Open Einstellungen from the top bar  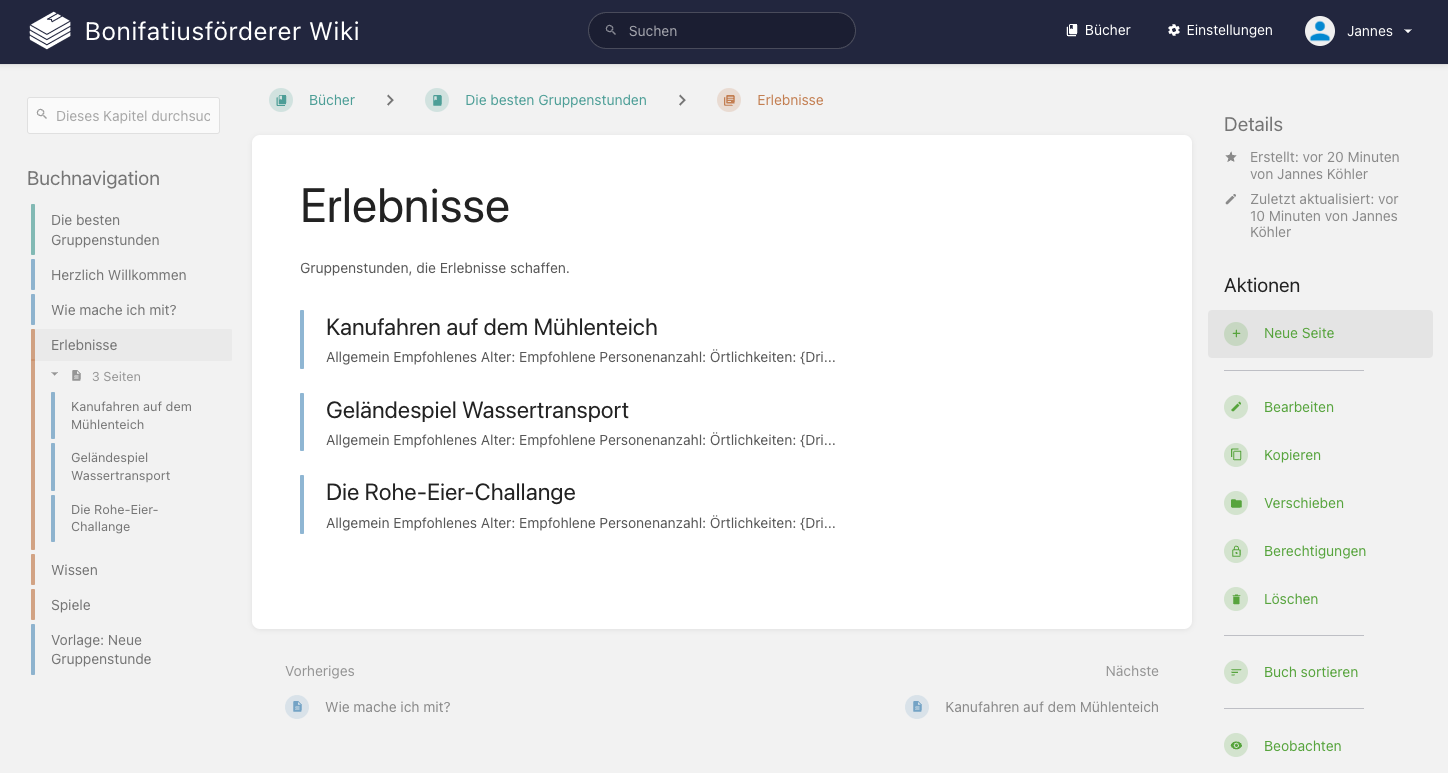[1220, 30]
